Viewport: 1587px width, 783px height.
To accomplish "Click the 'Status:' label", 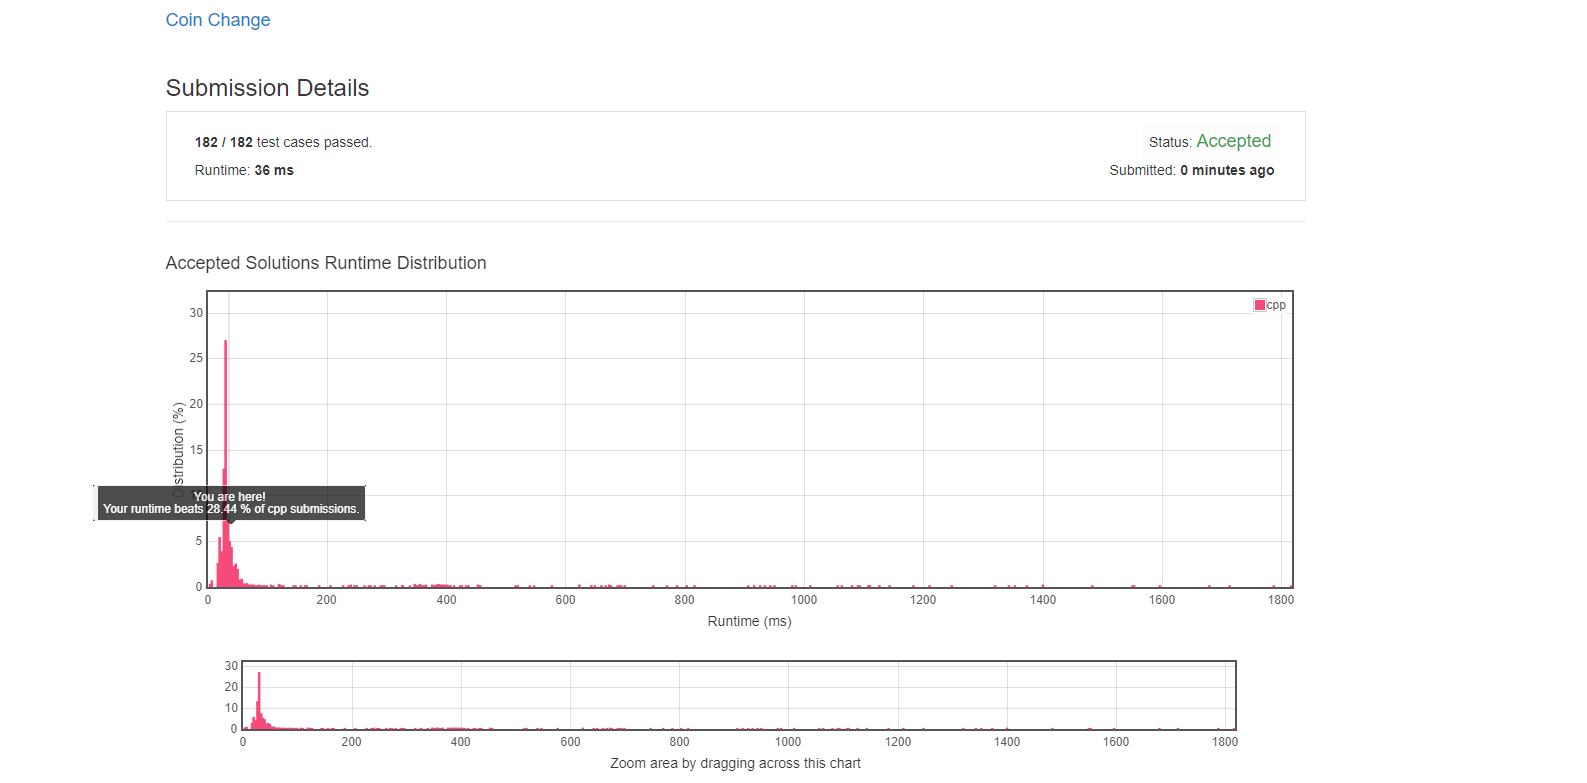I will pos(1170,143).
